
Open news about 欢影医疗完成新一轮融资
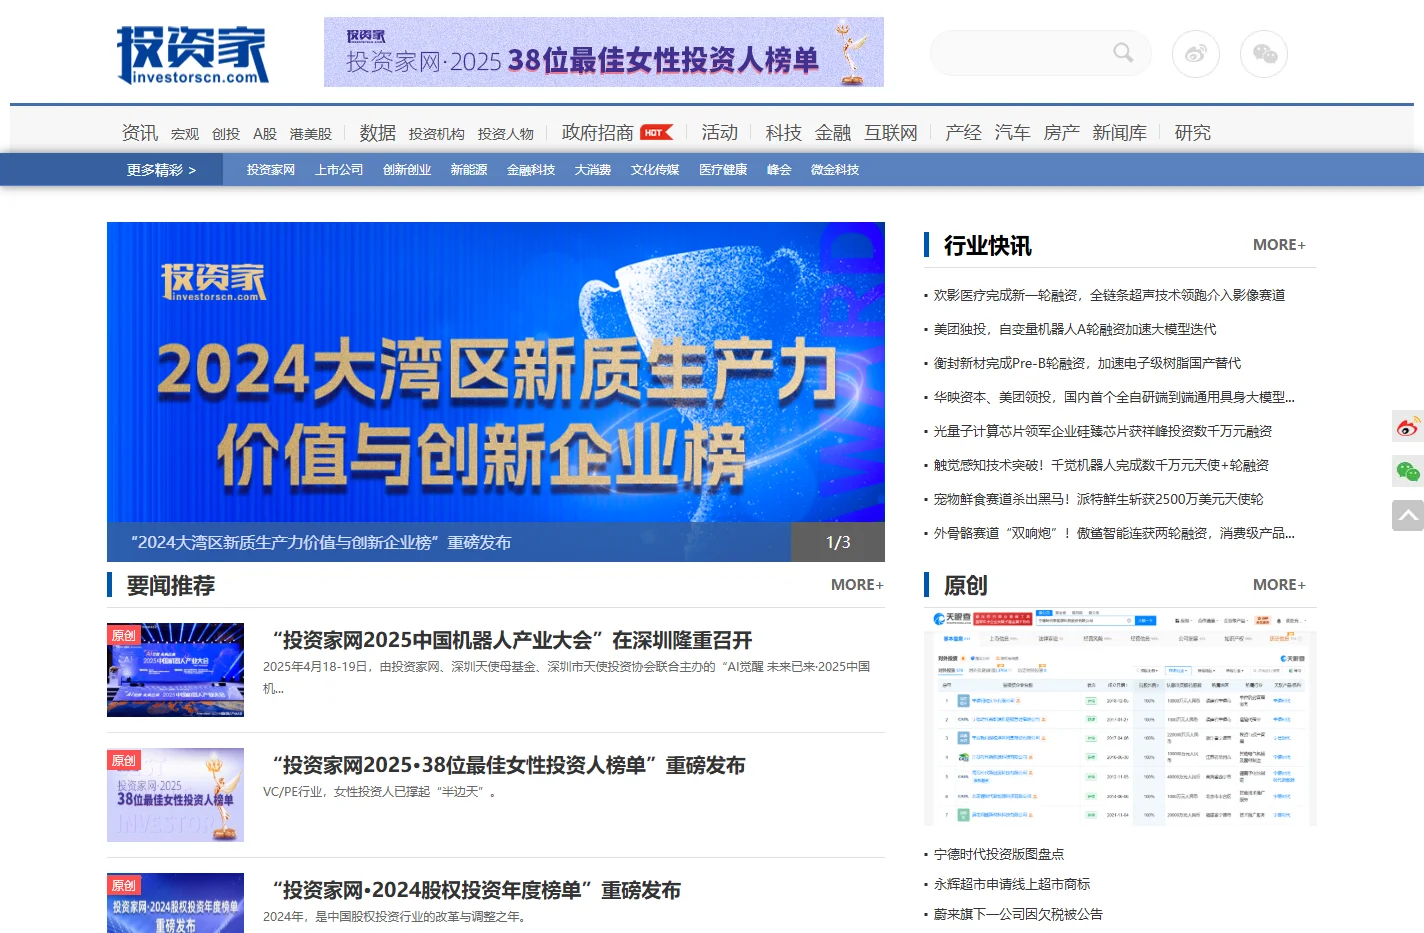click(x=1109, y=295)
